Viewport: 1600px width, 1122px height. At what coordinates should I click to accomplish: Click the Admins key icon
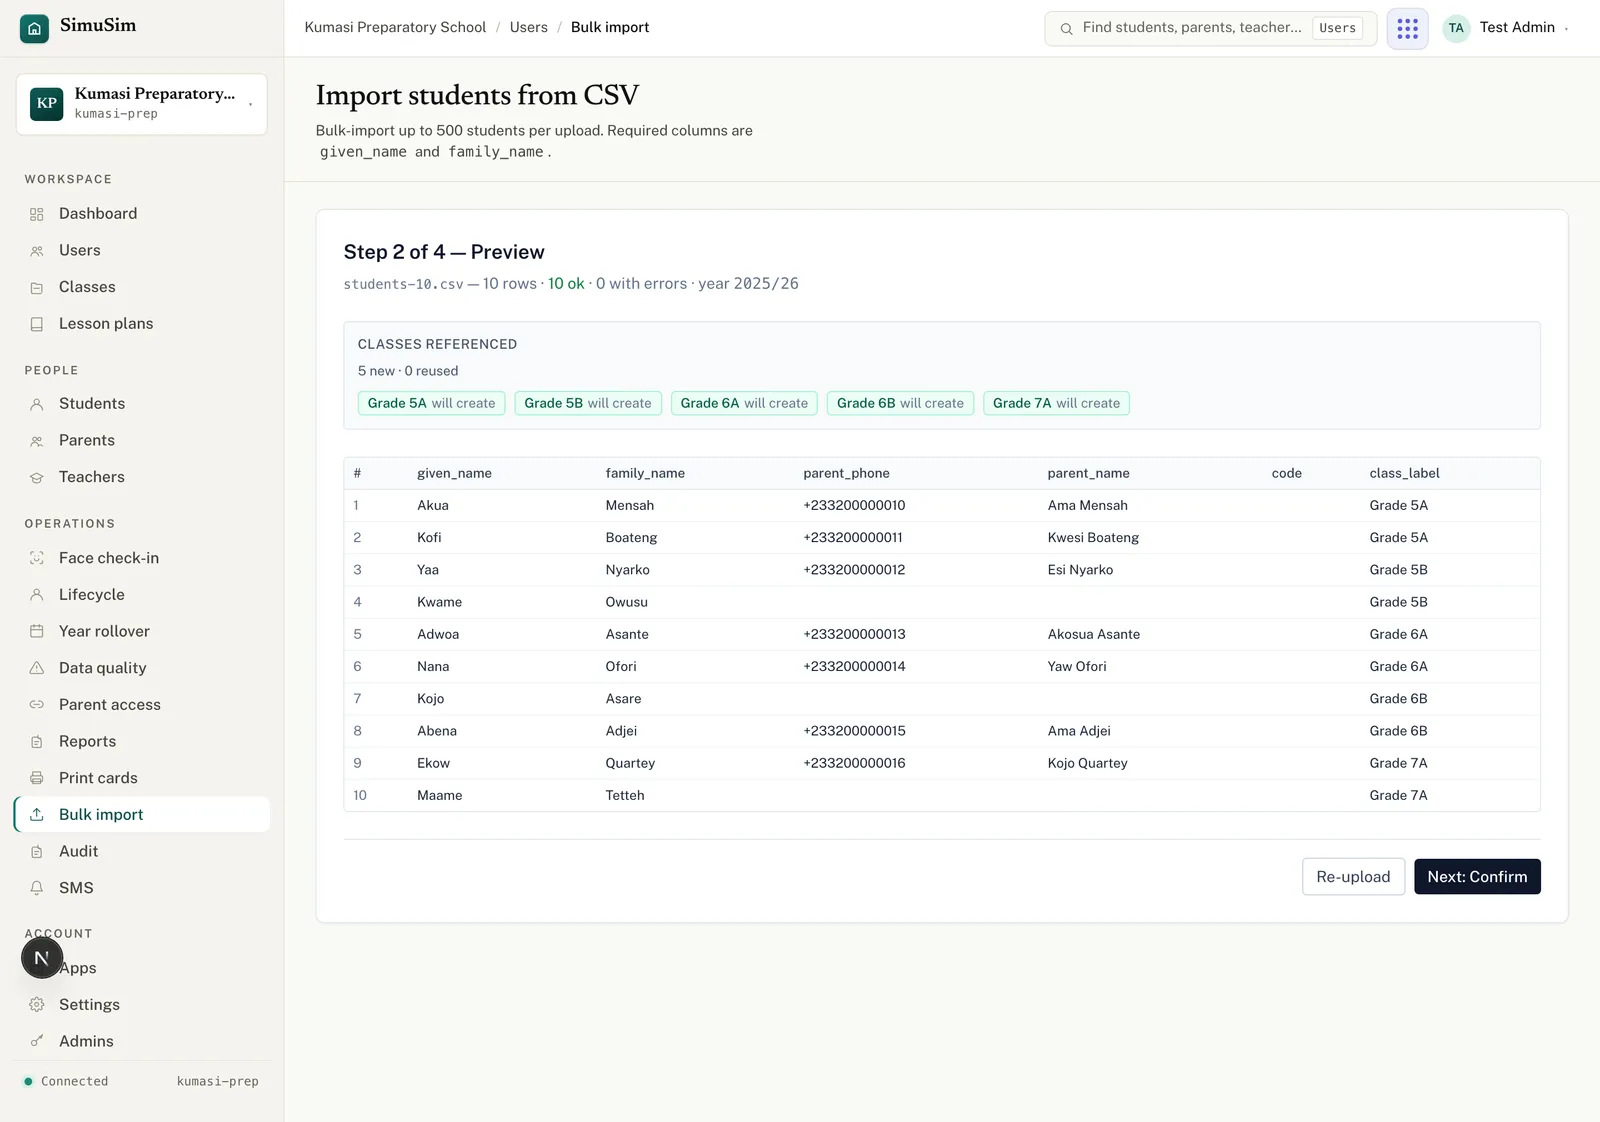37,1041
